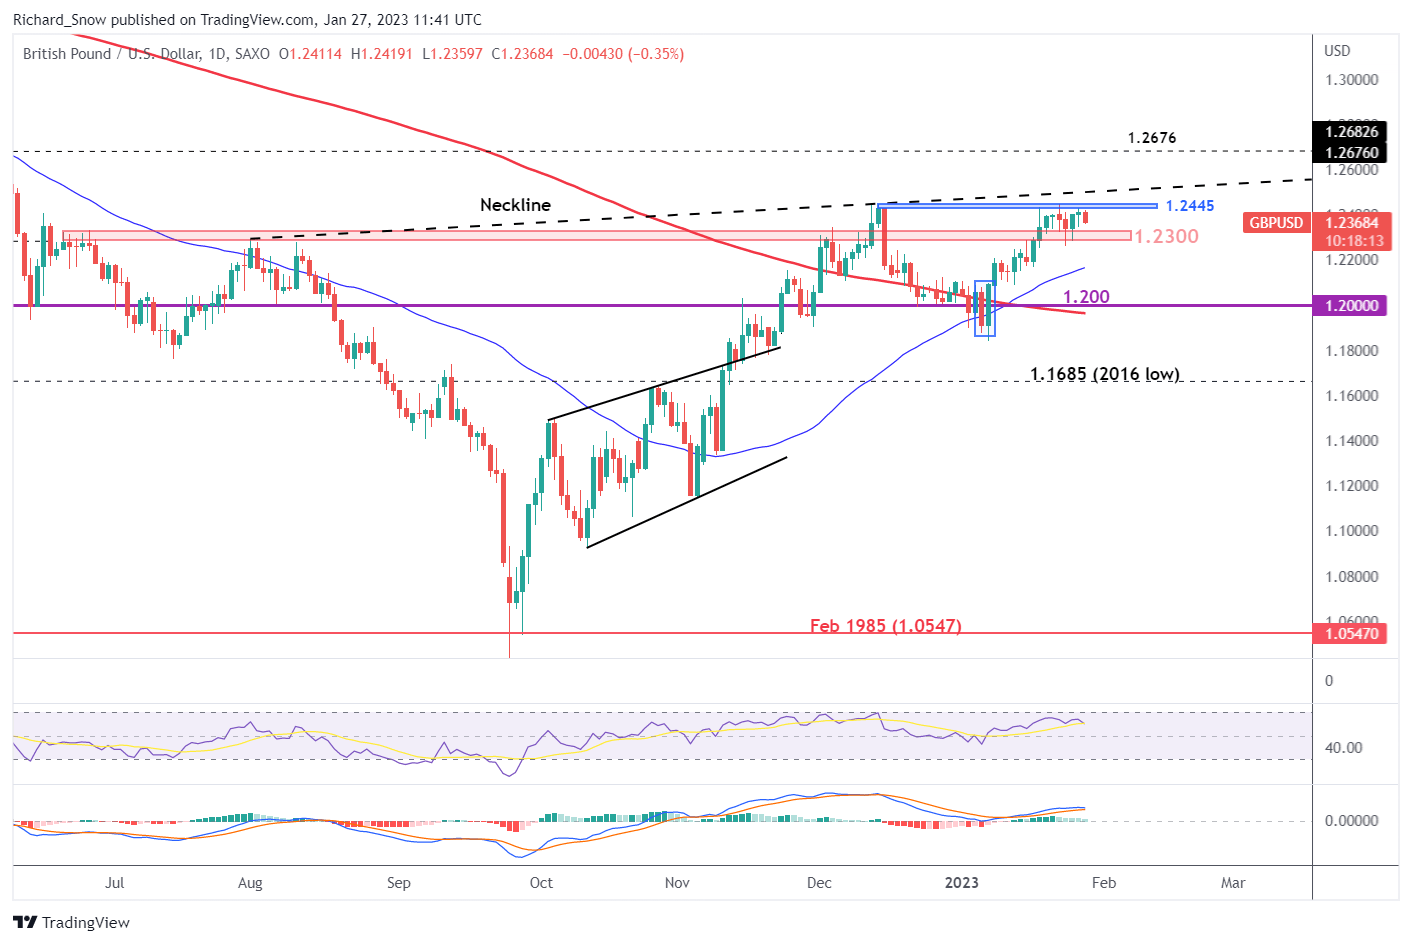Click the open price O1.24114 value
The height and width of the screenshot is (944, 1412).
(310, 54)
